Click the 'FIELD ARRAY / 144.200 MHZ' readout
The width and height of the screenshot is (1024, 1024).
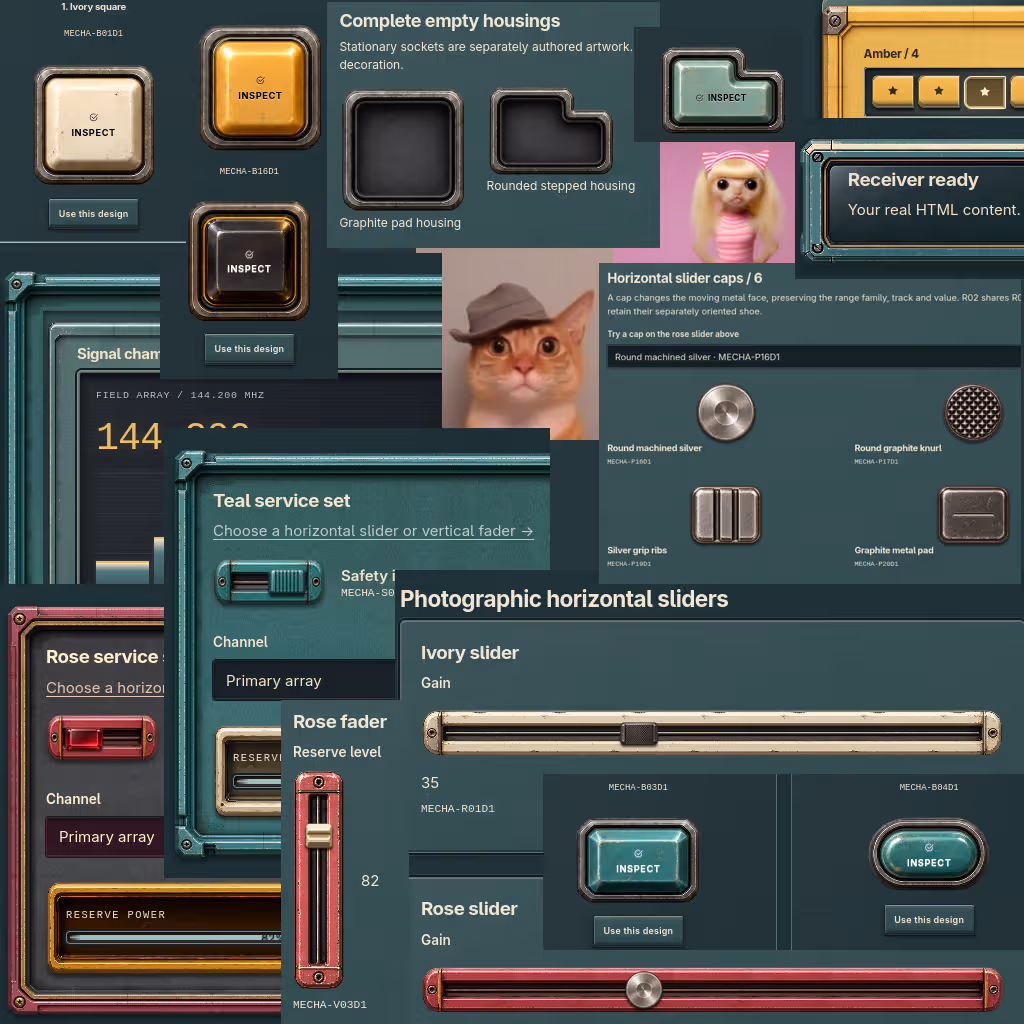click(x=180, y=395)
